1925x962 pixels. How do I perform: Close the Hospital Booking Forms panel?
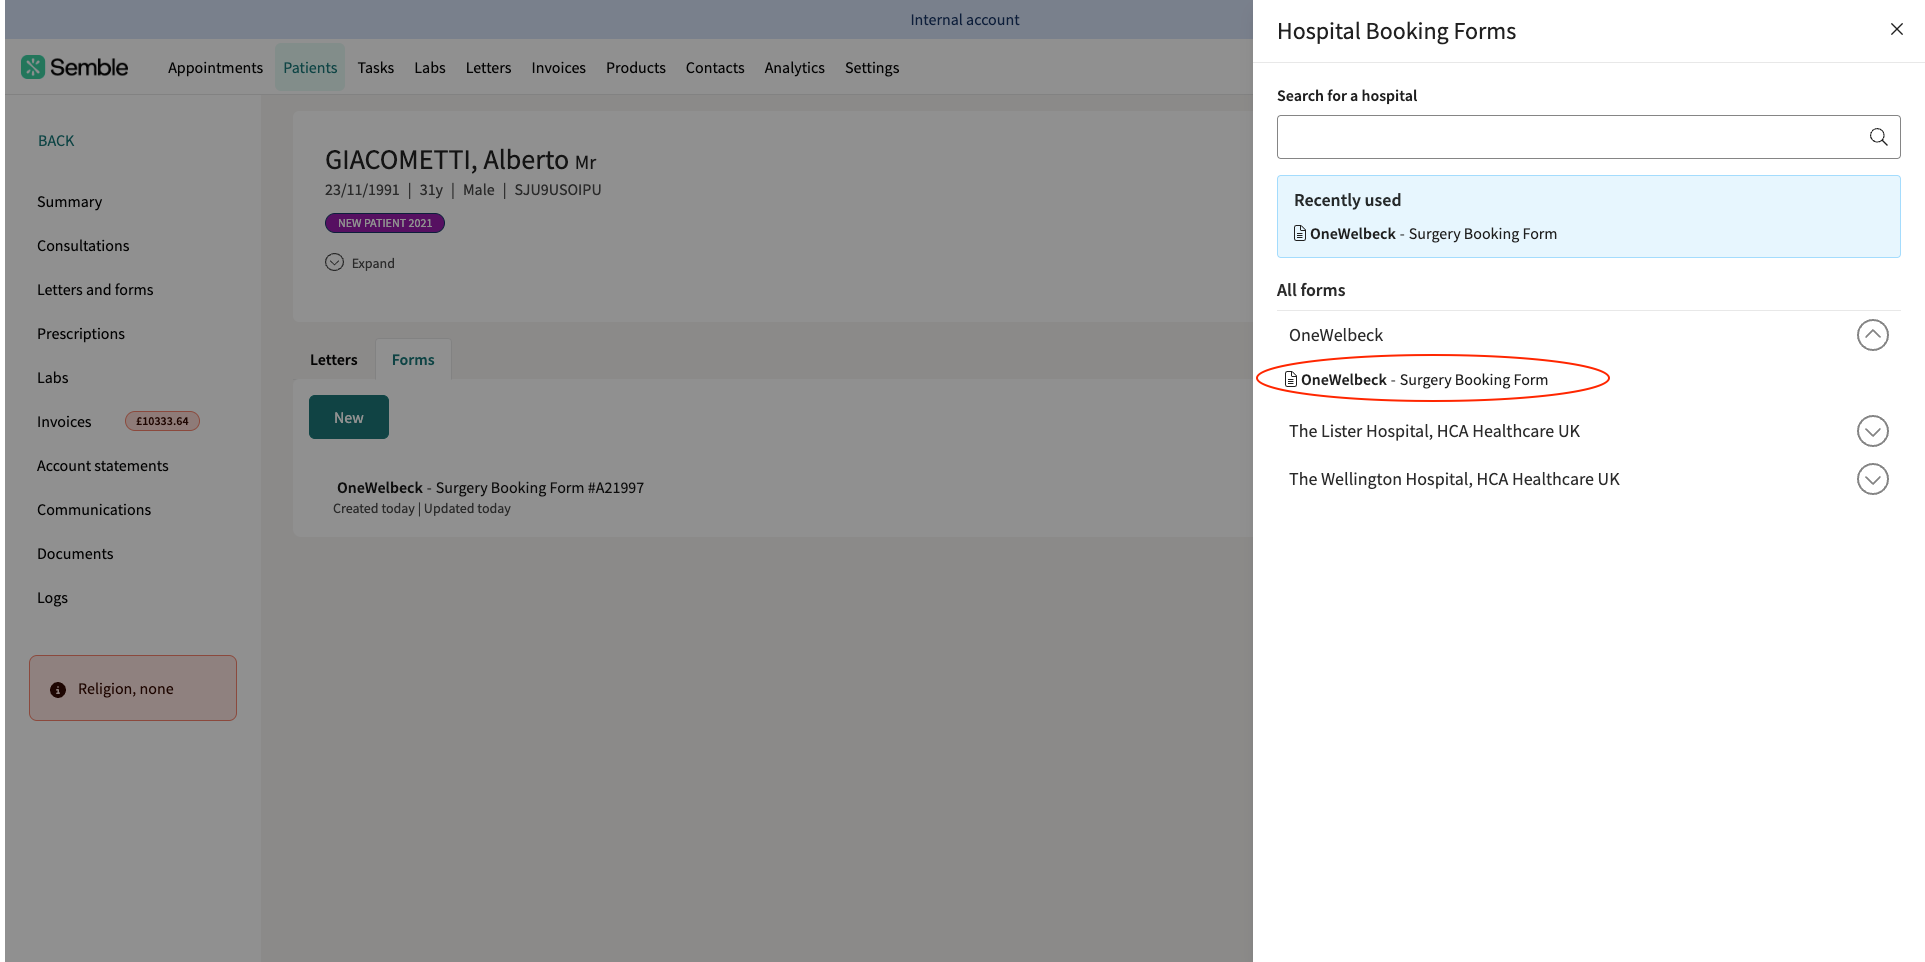click(x=1896, y=30)
